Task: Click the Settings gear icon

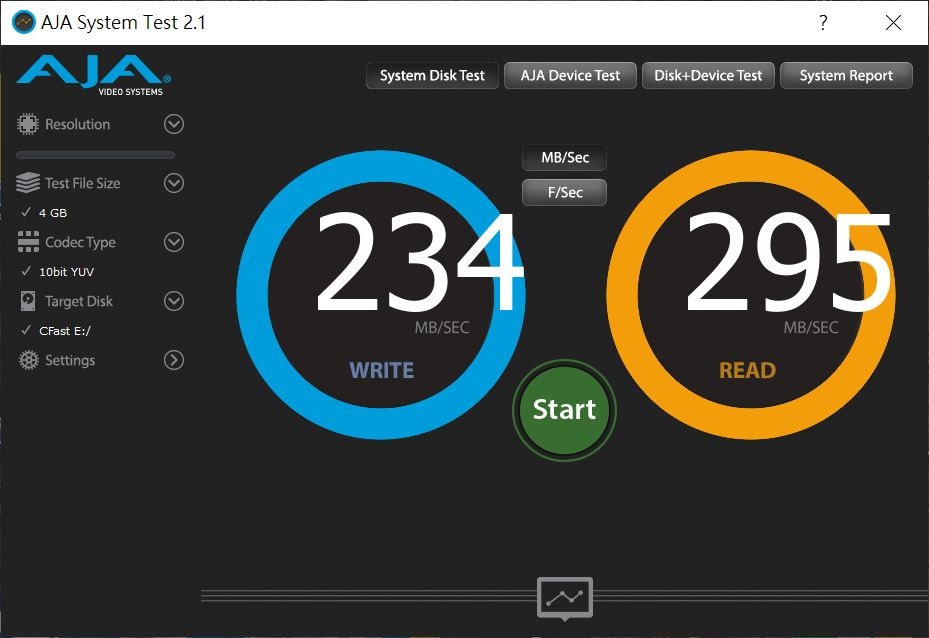Action: coord(28,360)
